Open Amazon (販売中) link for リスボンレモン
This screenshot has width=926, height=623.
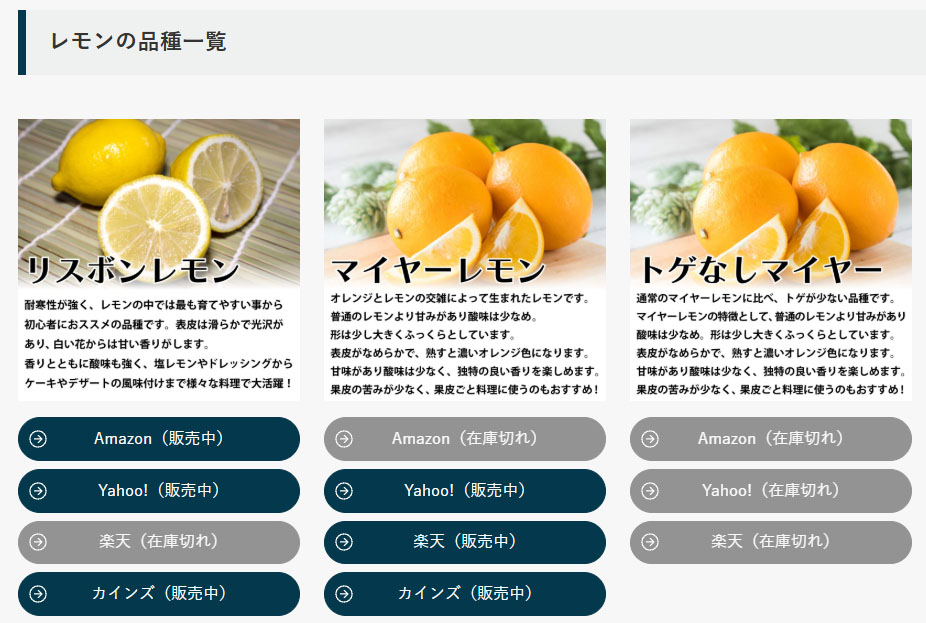pyautogui.click(x=159, y=439)
